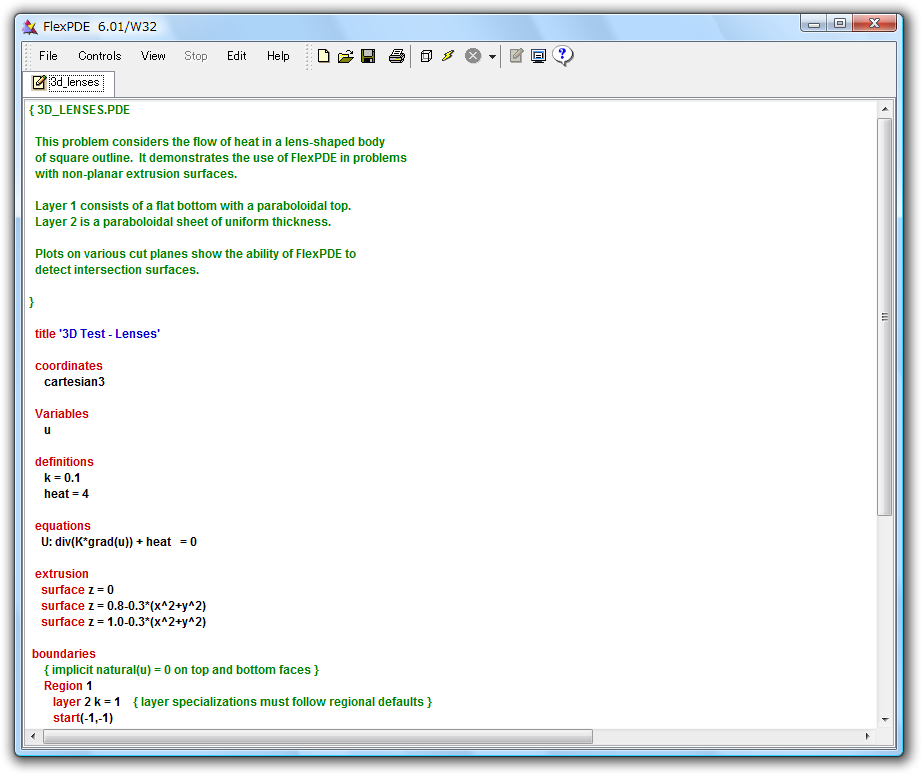Click the 'U: div(K*grad(u)) + heat = 0' line
The height and width of the screenshot is (774, 922).
(x=119, y=542)
